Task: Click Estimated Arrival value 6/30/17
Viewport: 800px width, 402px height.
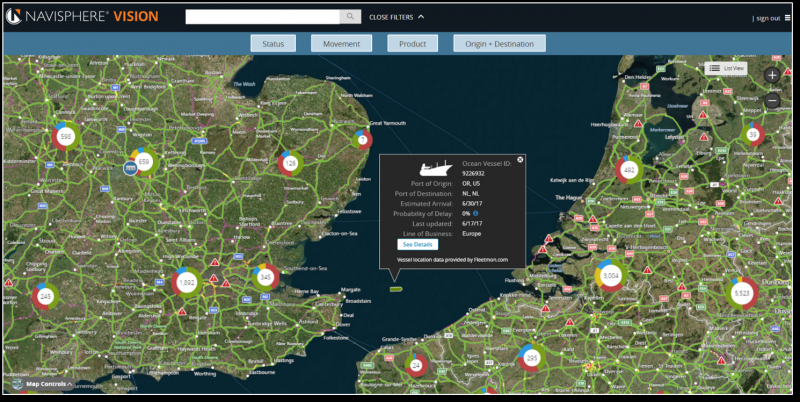Action: point(472,204)
